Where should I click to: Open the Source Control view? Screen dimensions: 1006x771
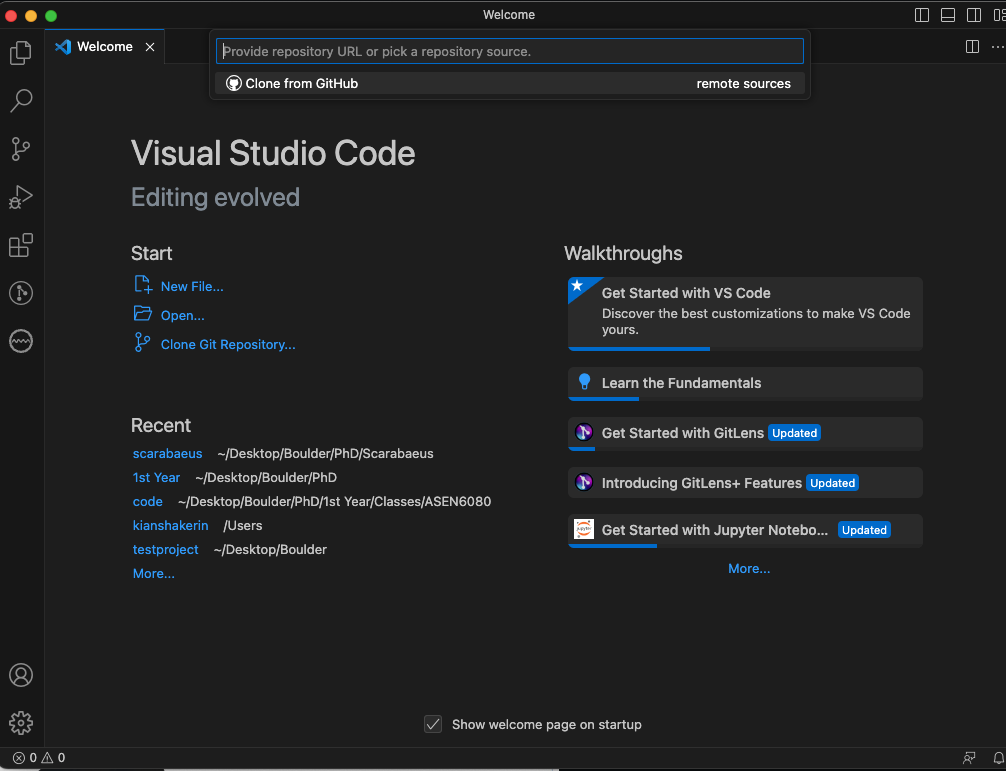tap(21, 149)
